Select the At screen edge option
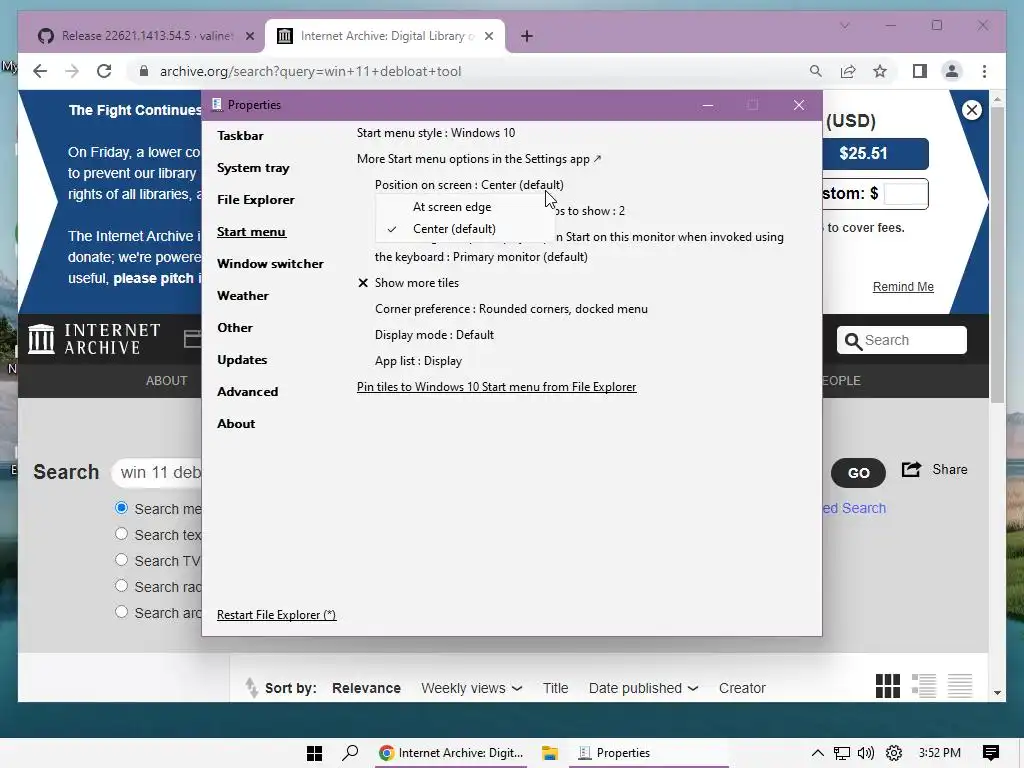This screenshot has height=768, width=1024. click(452, 207)
